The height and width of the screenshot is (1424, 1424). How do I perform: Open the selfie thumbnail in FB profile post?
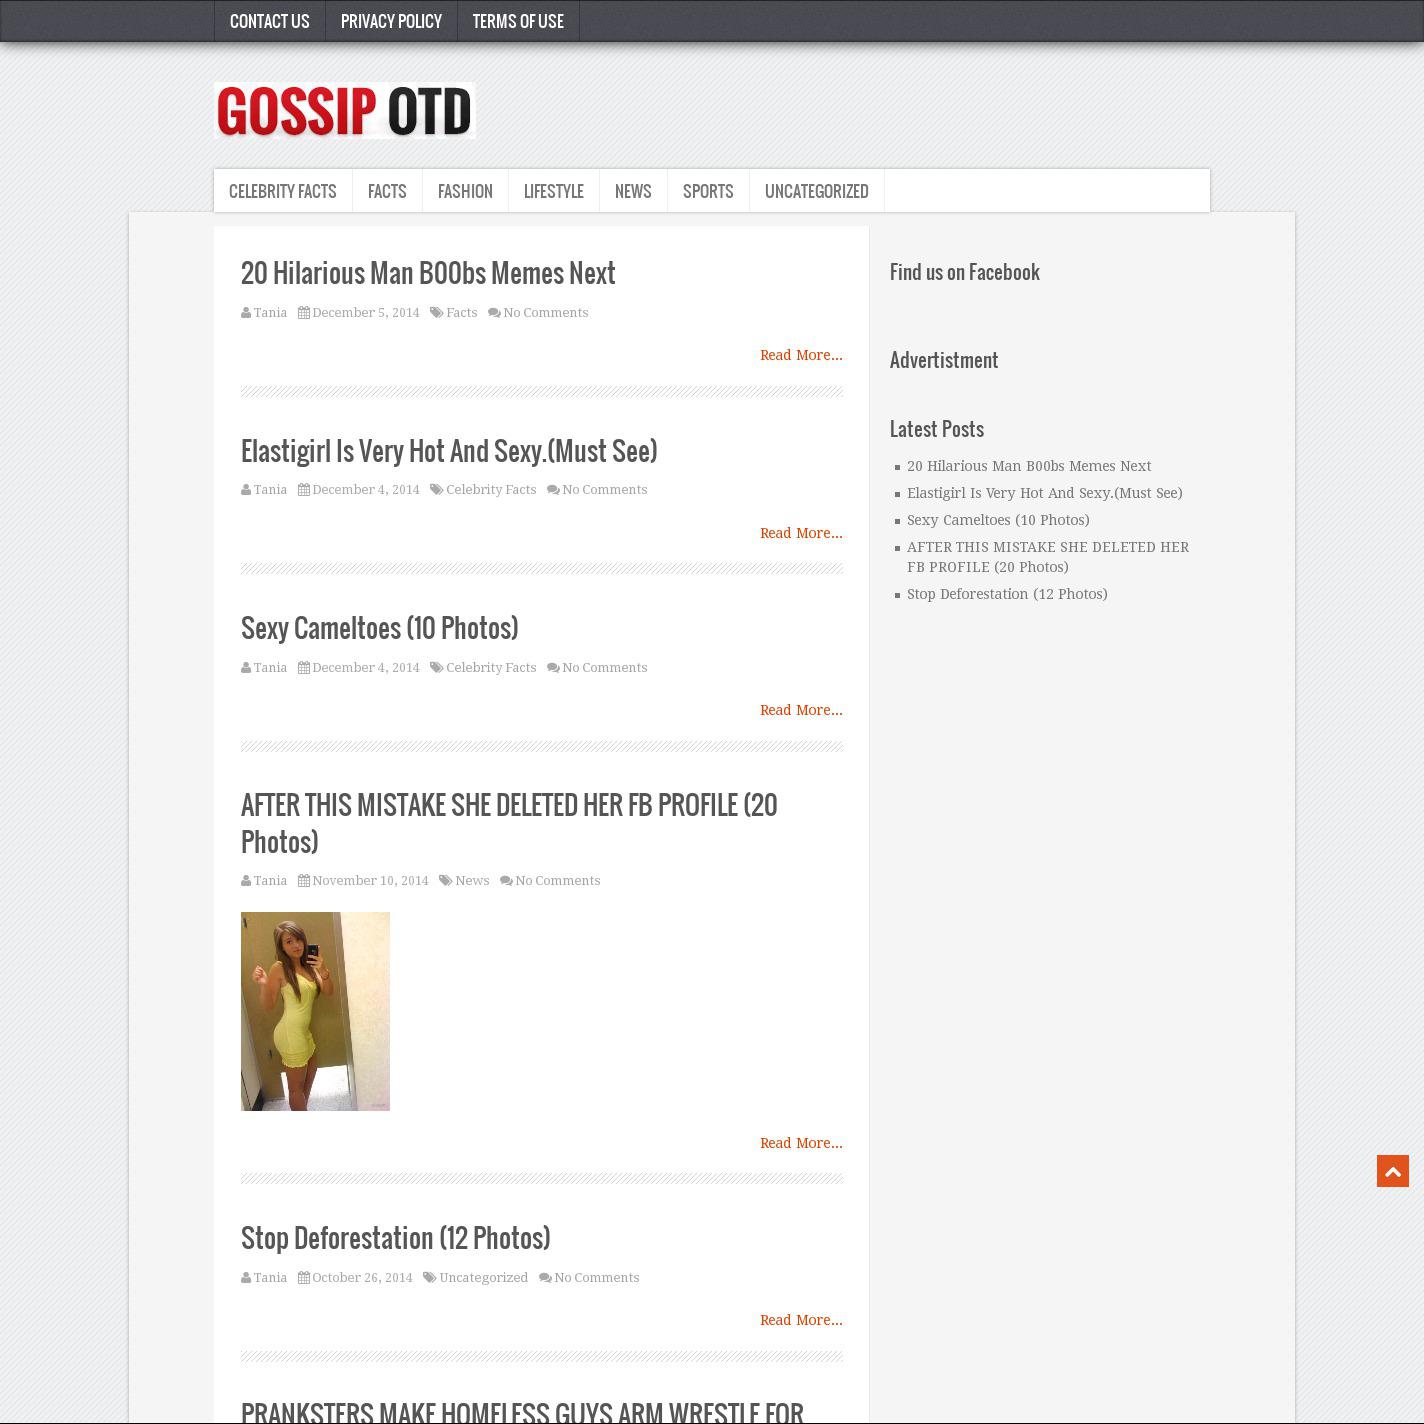[x=315, y=1011]
